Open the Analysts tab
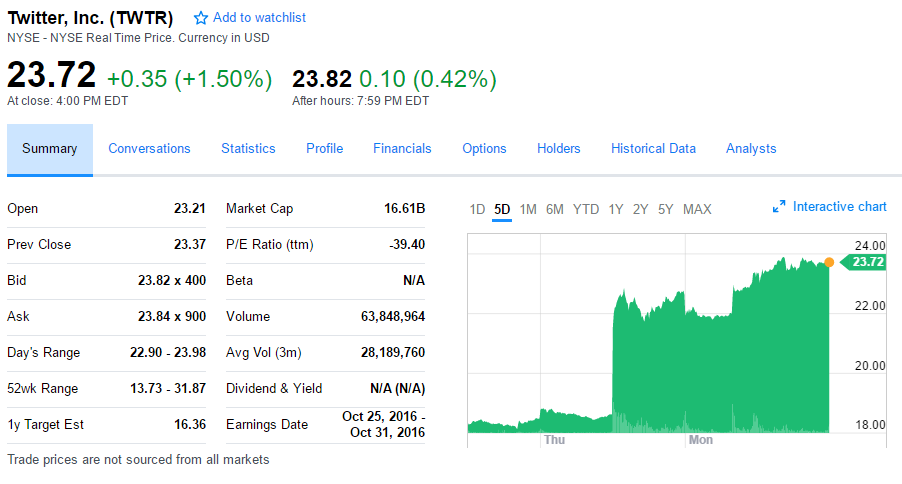This screenshot has width=902, height=484. (751, 148)
